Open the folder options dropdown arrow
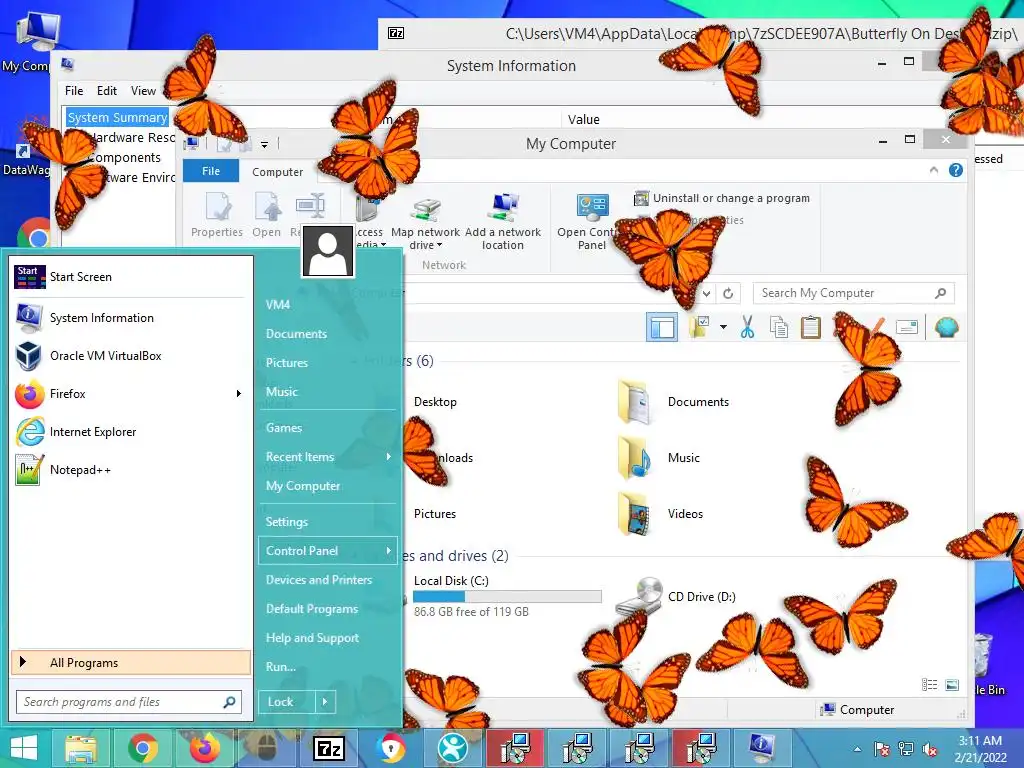The image size is (1024, 768). pyautogui.click(x=723, y=327)
